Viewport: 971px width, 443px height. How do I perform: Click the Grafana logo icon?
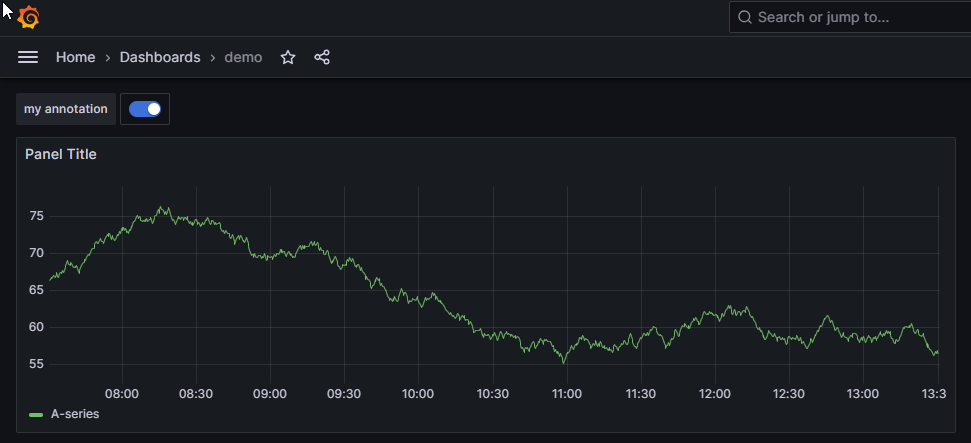(28, 17)
